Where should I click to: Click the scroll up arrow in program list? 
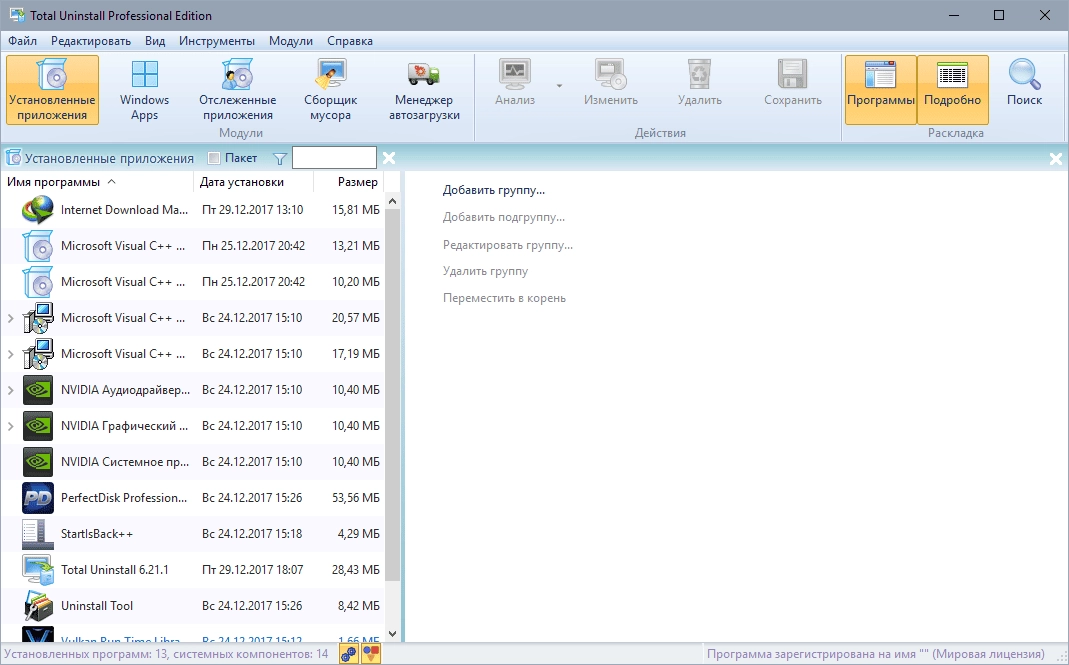click(x=392, y=201)
